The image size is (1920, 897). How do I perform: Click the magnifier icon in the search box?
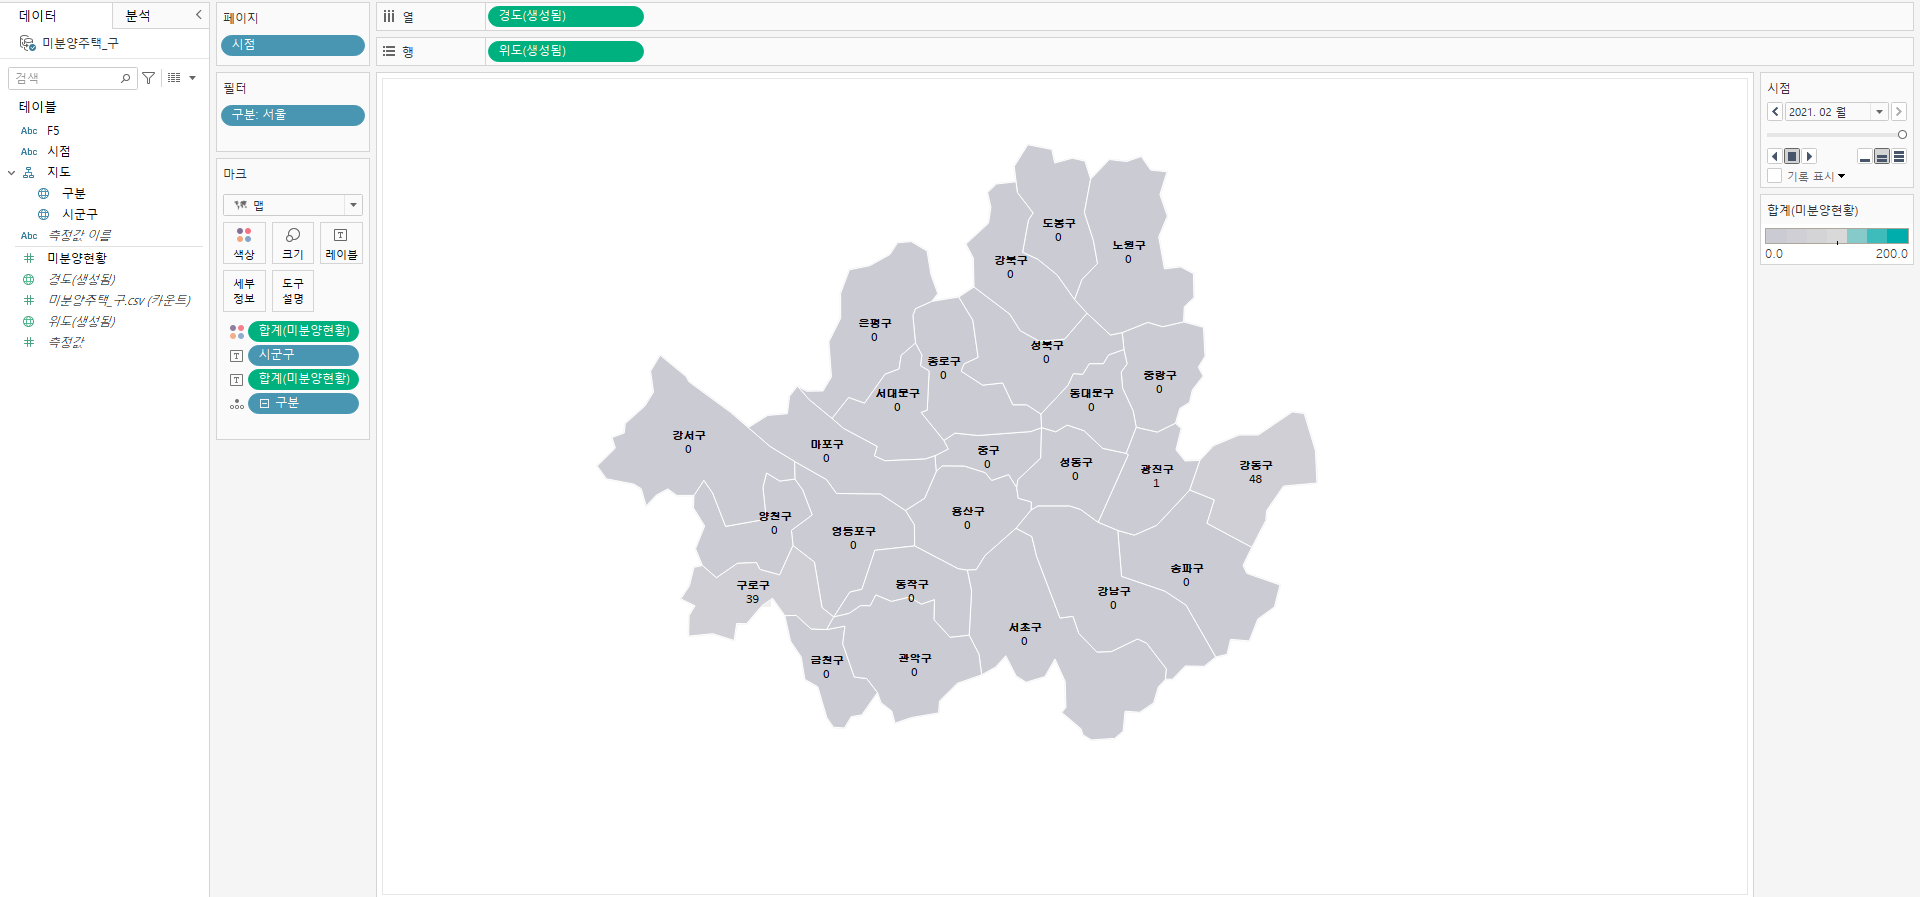click(125, 78)
